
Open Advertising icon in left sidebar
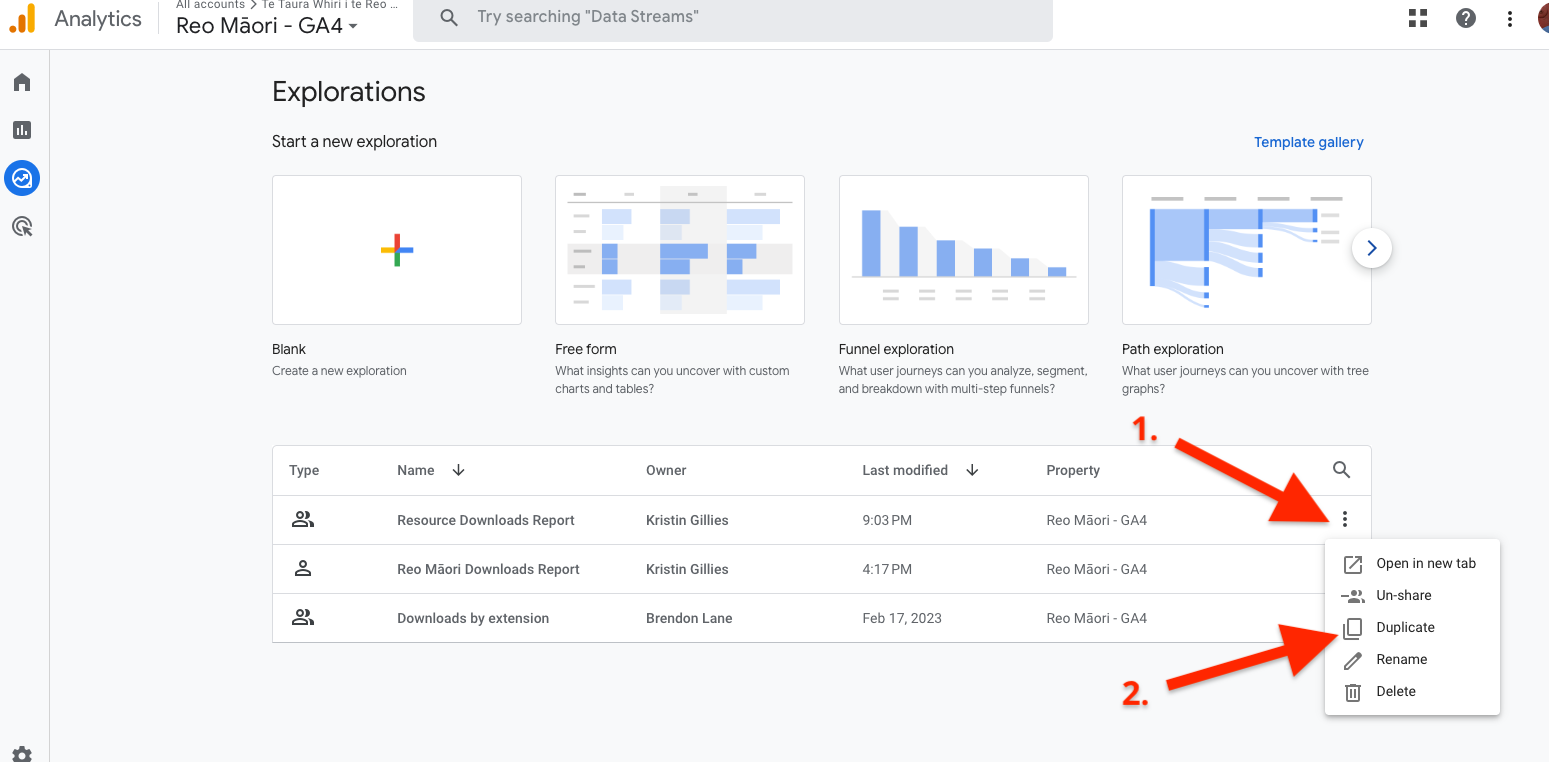tap(22, 227)
